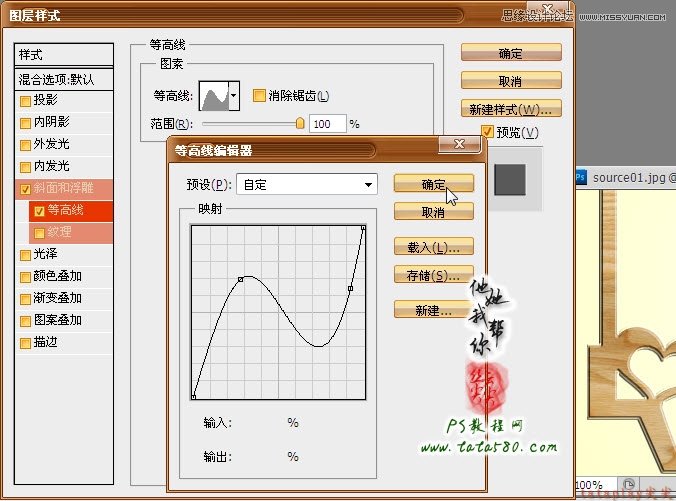The height and width of the screenshot is (501, 676).
Task: Toggle the 预览(V) preview checkbox
Action: click(488, 132)
